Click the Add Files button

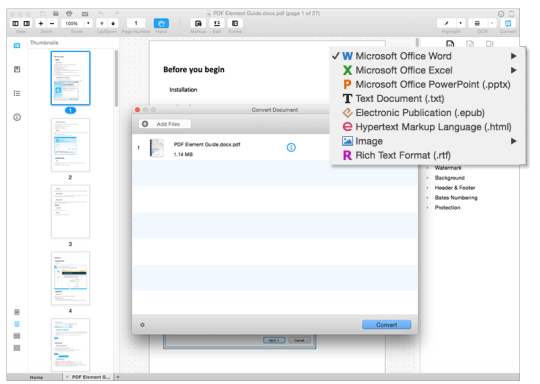click(x=165, y=124)
